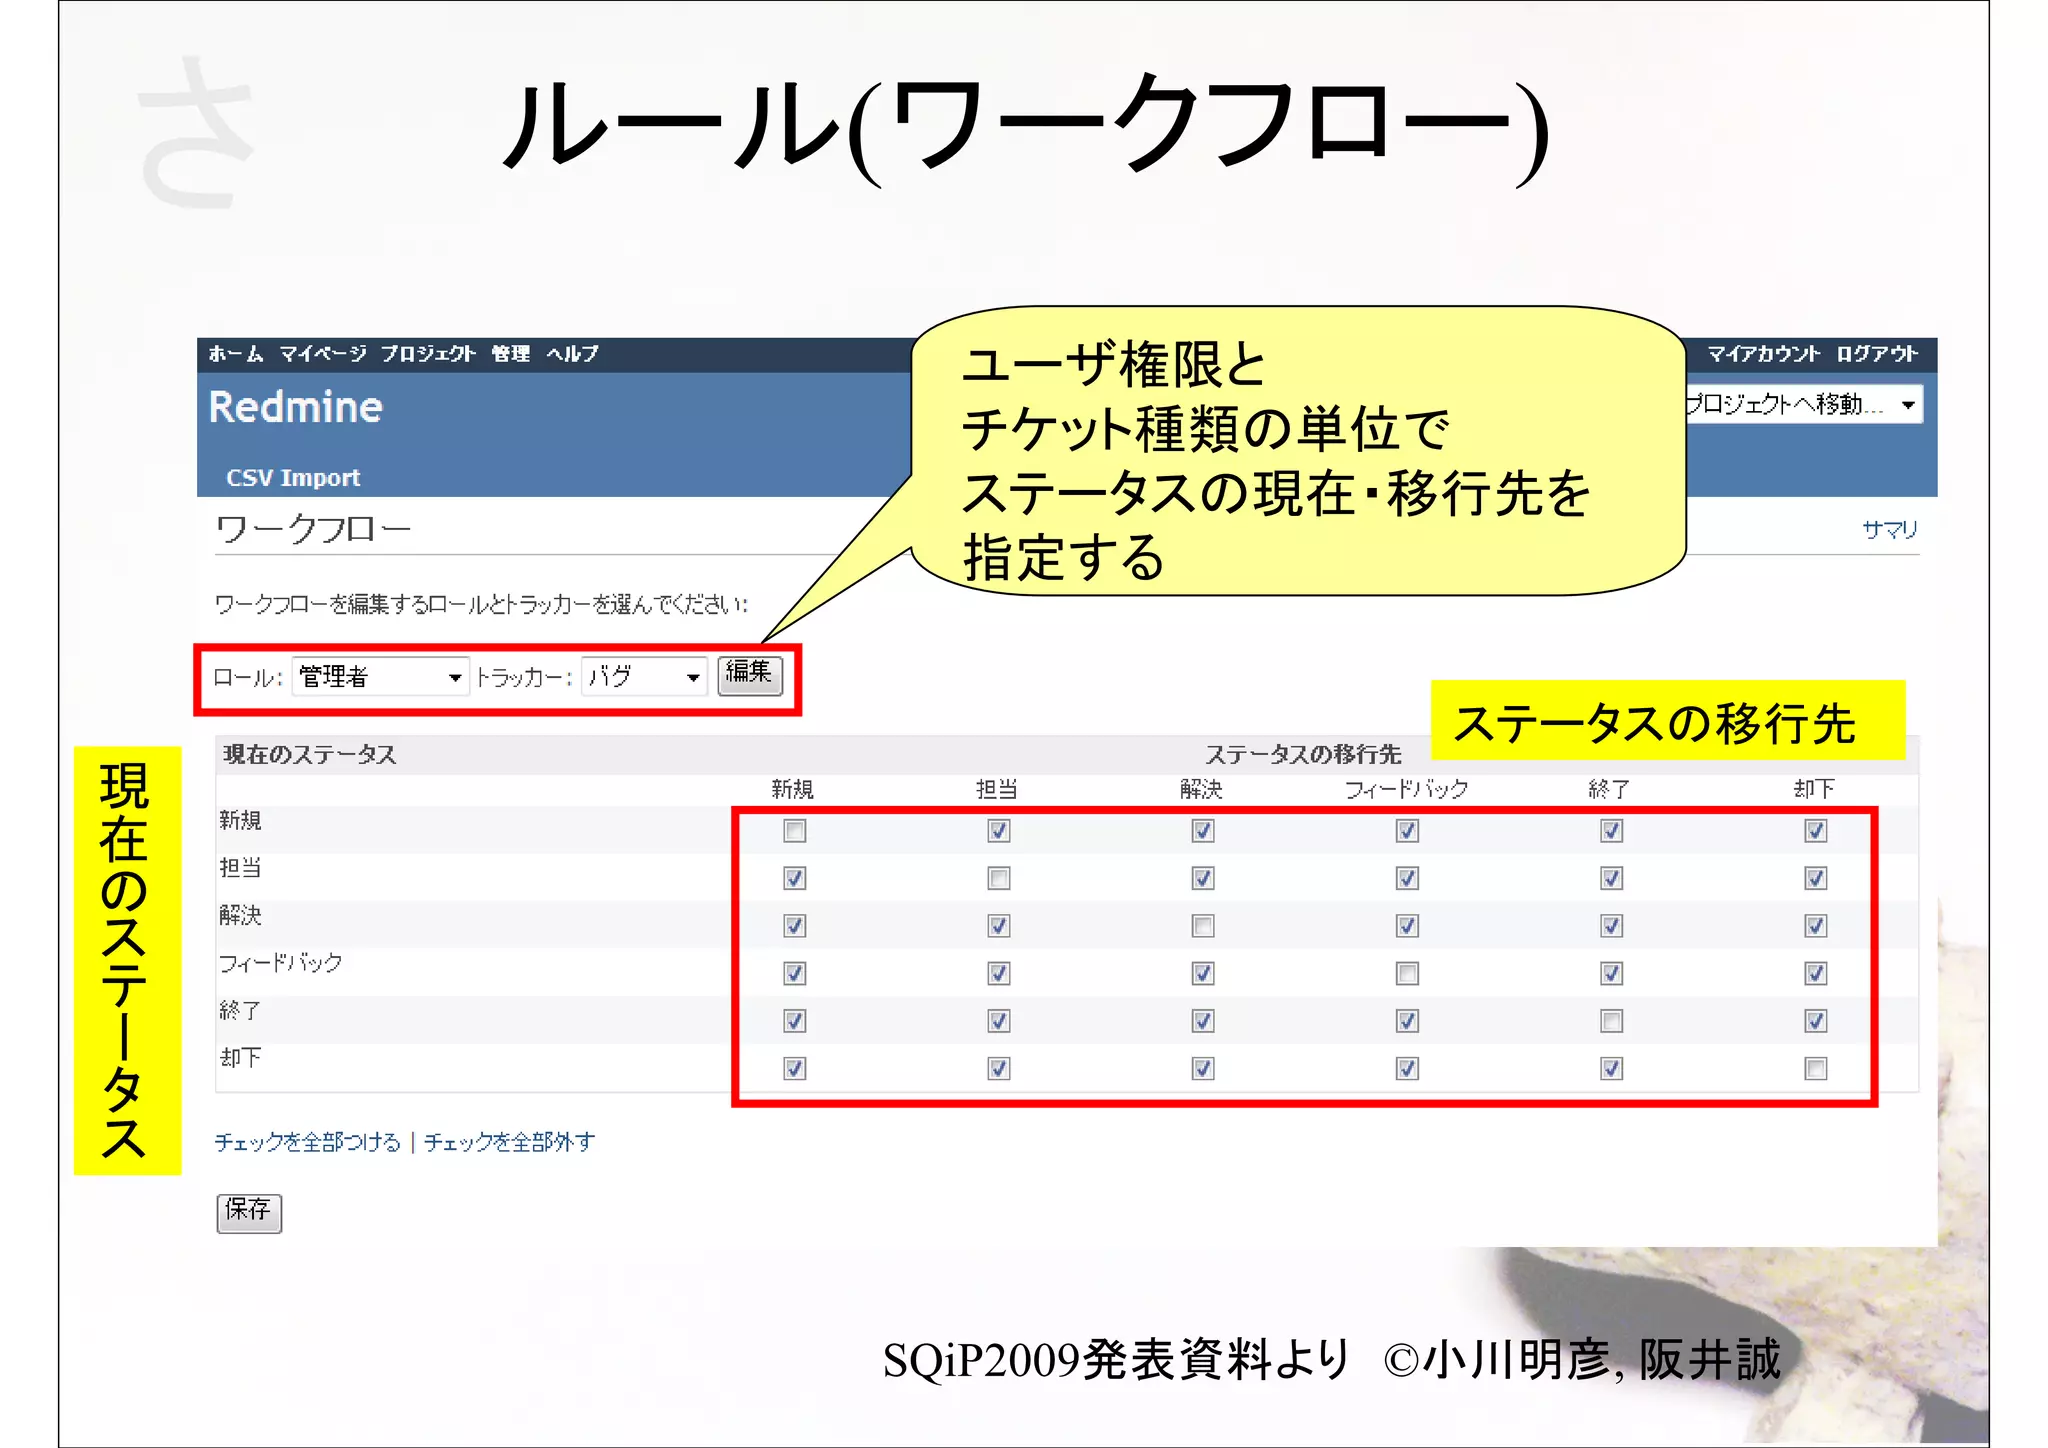2048x1448 pixels.
Task: Click the Redmine header title
Action: (x=296, y=407)
